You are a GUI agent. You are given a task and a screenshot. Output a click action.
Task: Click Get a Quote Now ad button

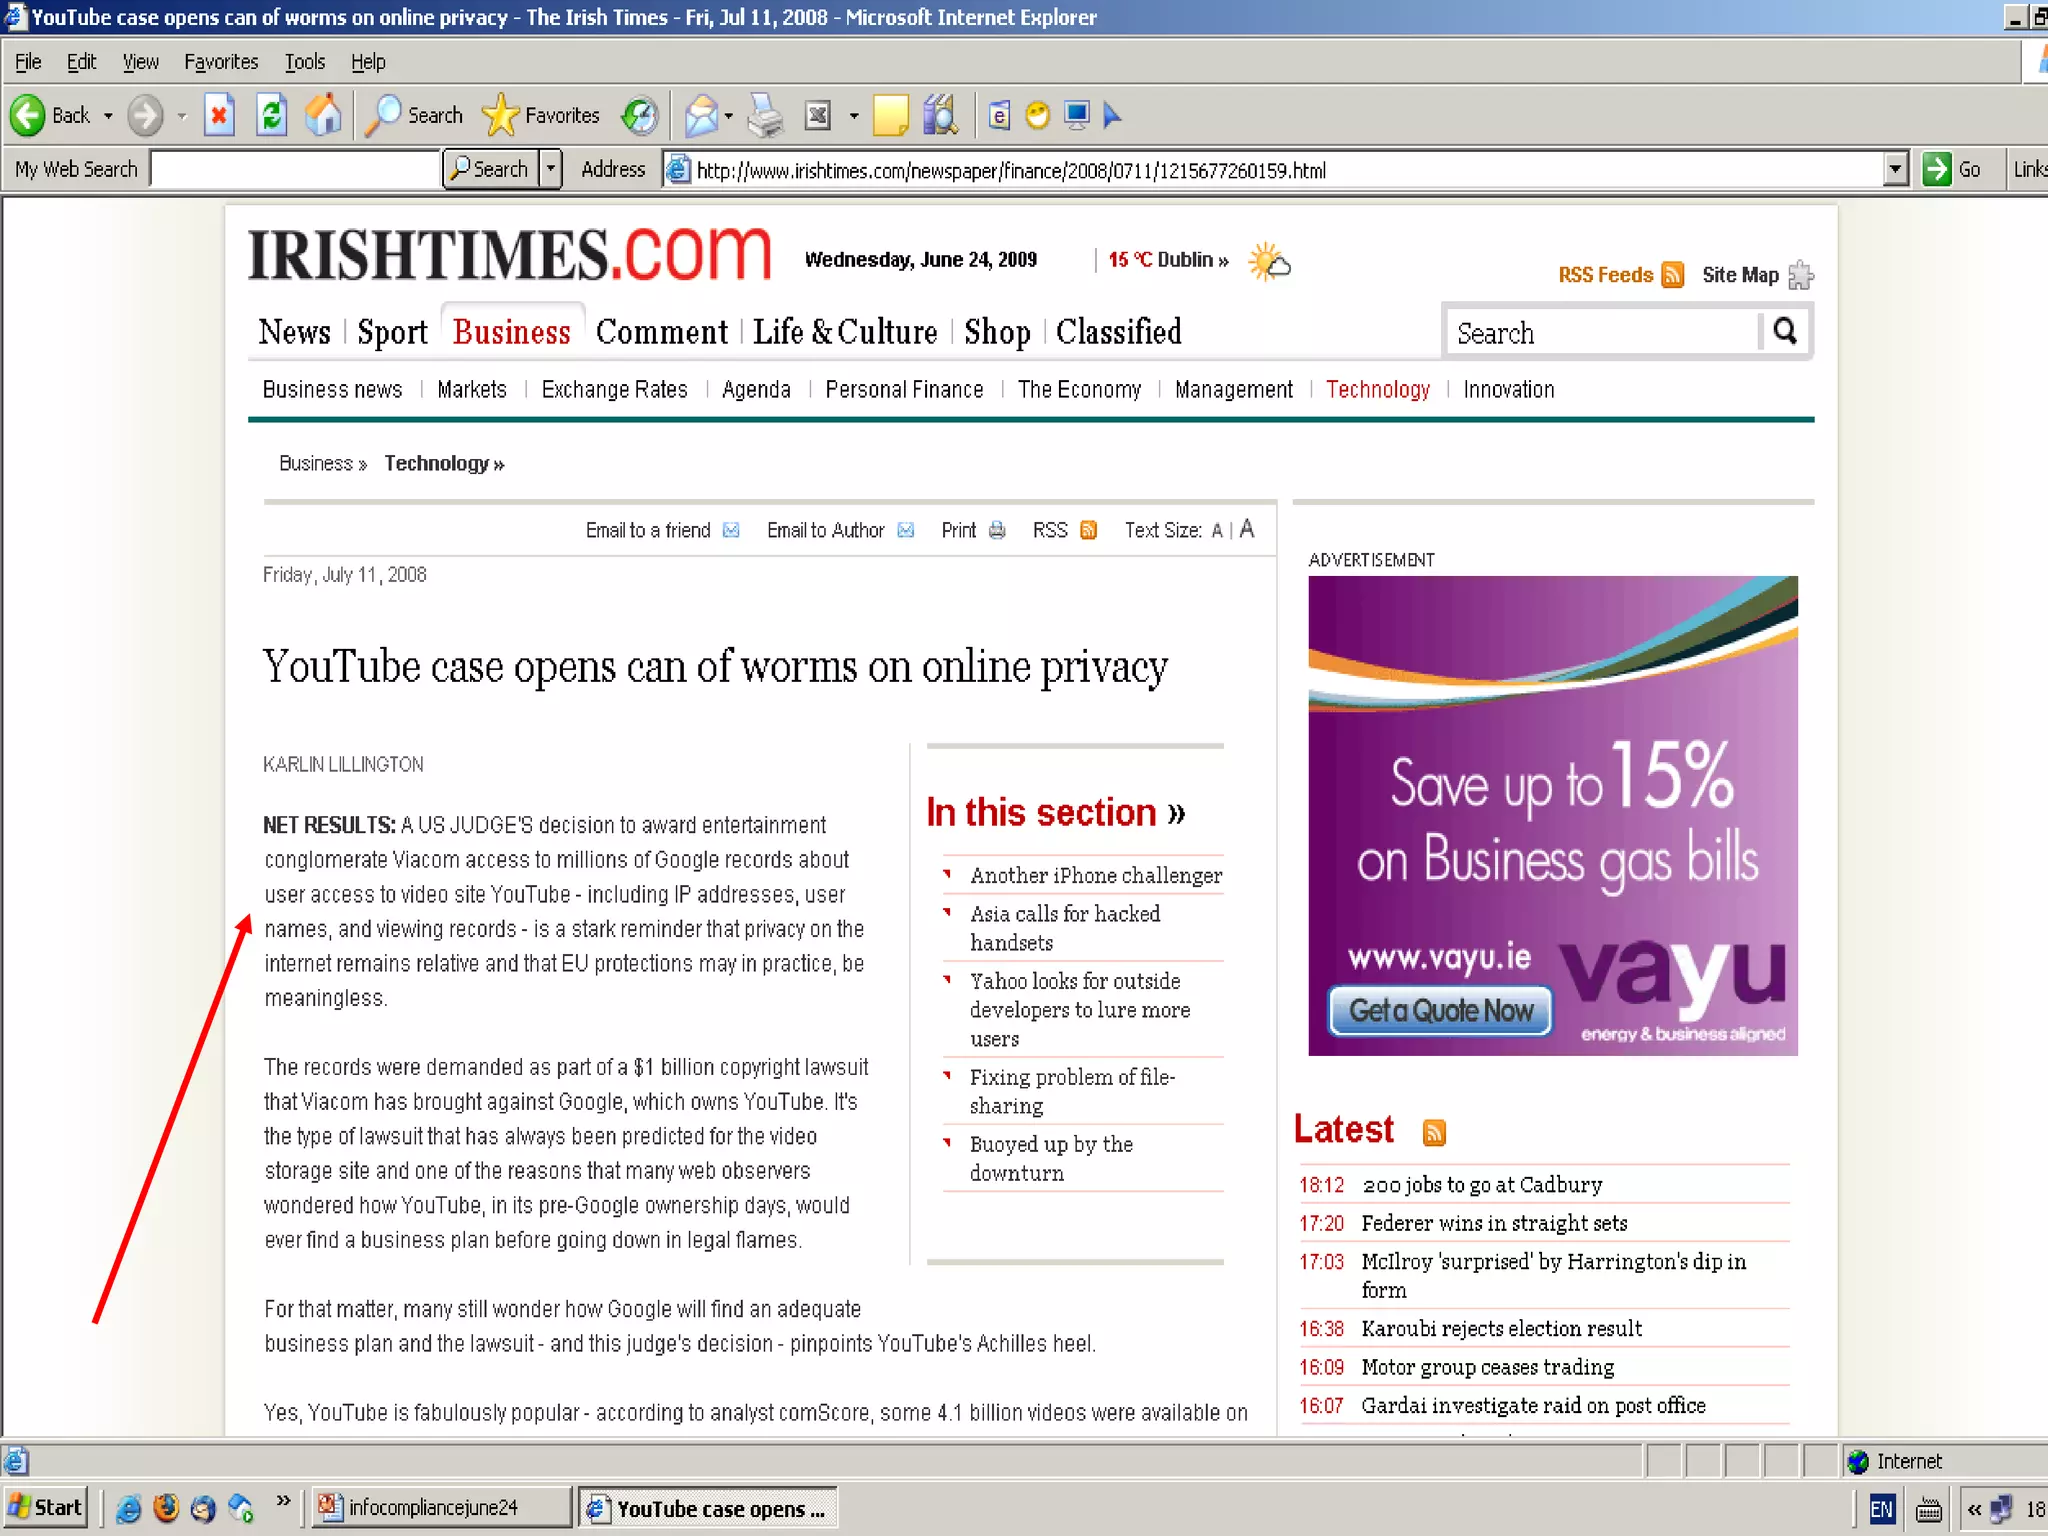pos(1440,1010)
